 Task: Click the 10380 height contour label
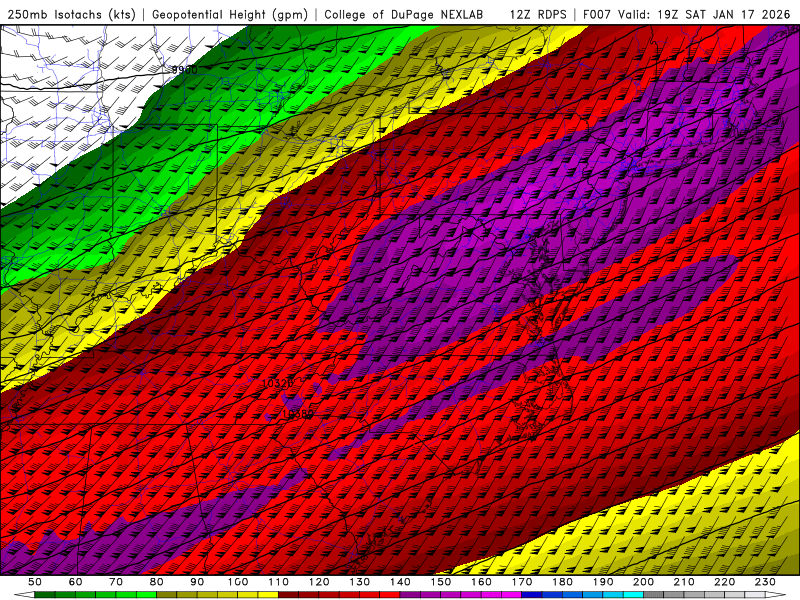click(297, 414)
